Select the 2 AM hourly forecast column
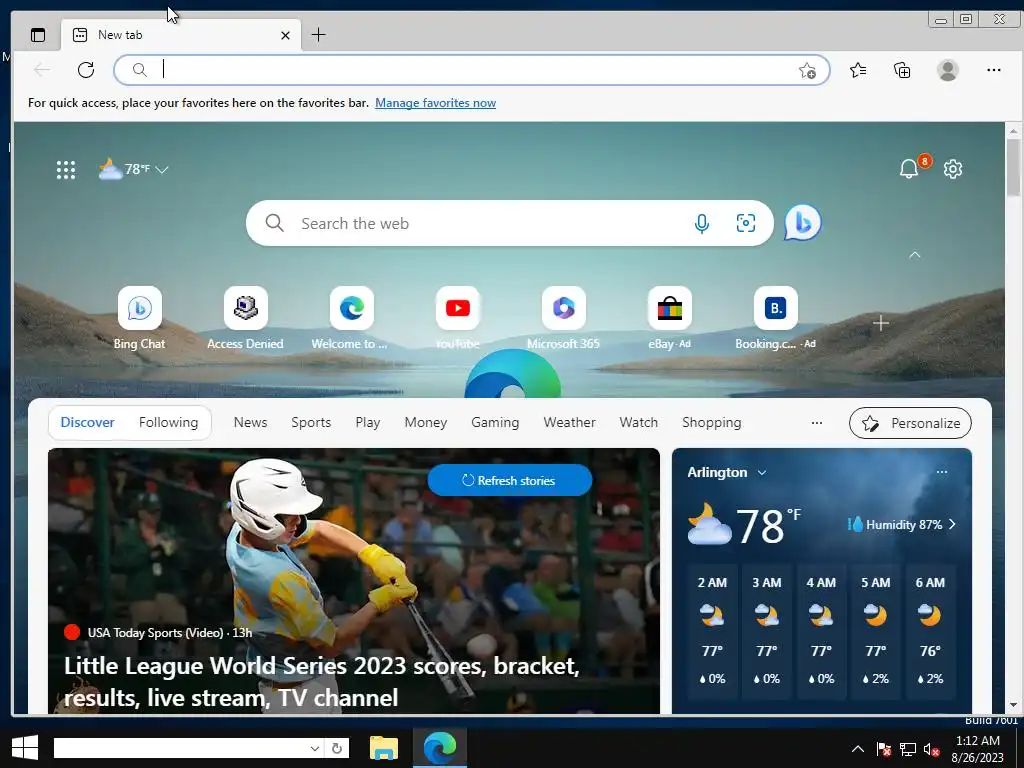The image size is (1024, 768). coord(712,630)
